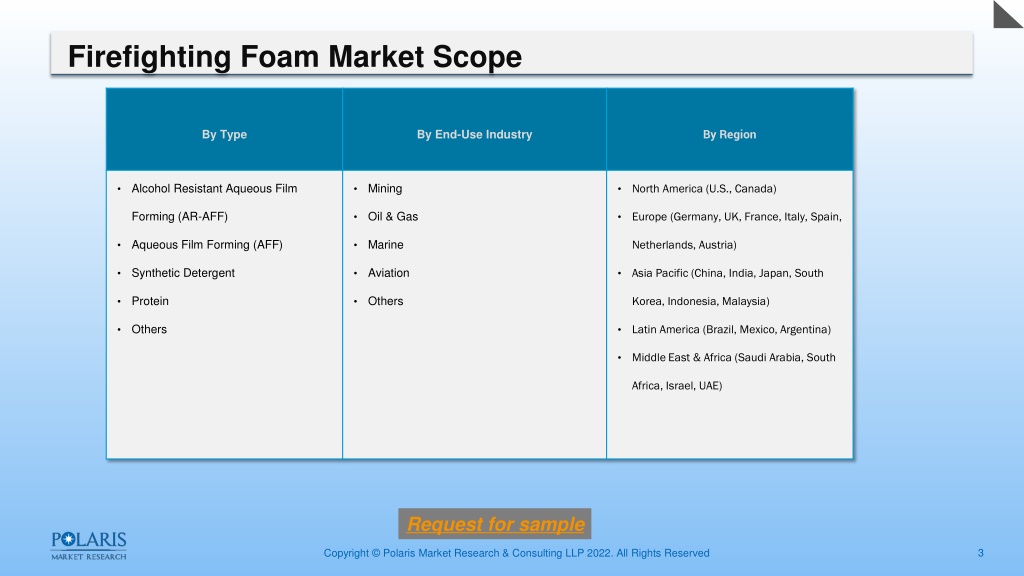Click the Protein type entry
This screenshot has height=576, width=1024.
150,301
